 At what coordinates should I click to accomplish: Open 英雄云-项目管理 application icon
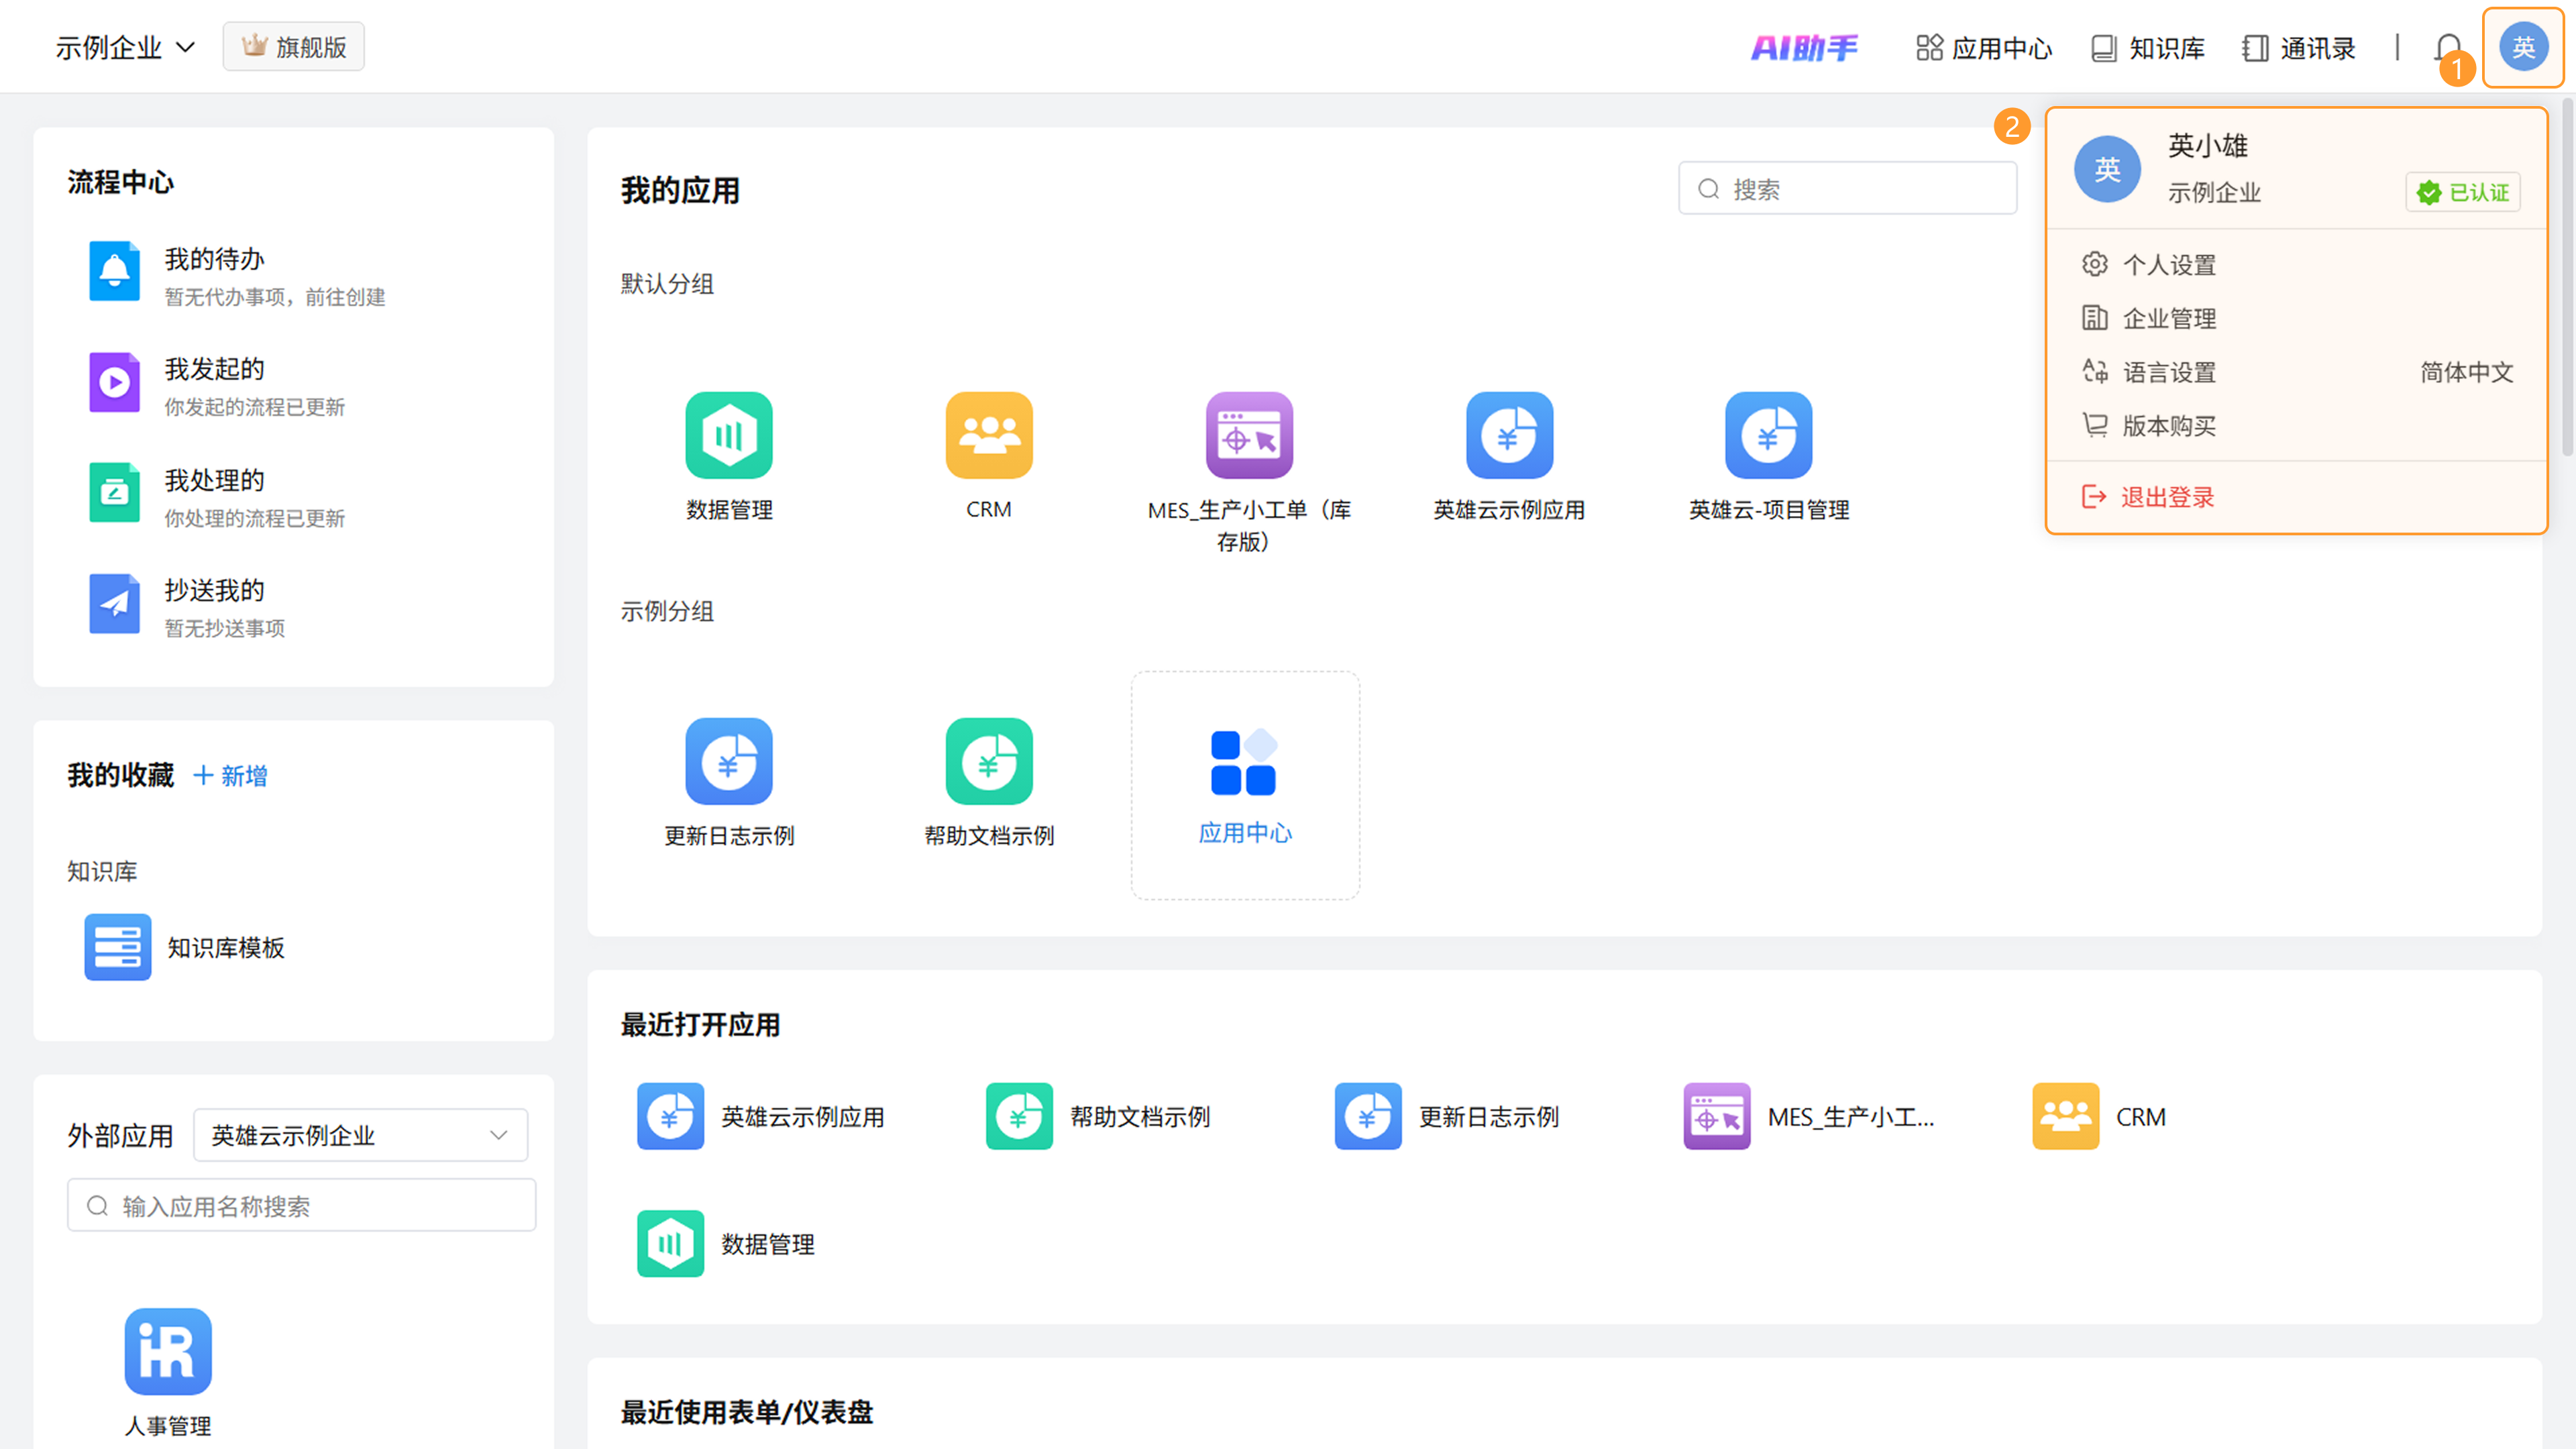pos(1768,436)
